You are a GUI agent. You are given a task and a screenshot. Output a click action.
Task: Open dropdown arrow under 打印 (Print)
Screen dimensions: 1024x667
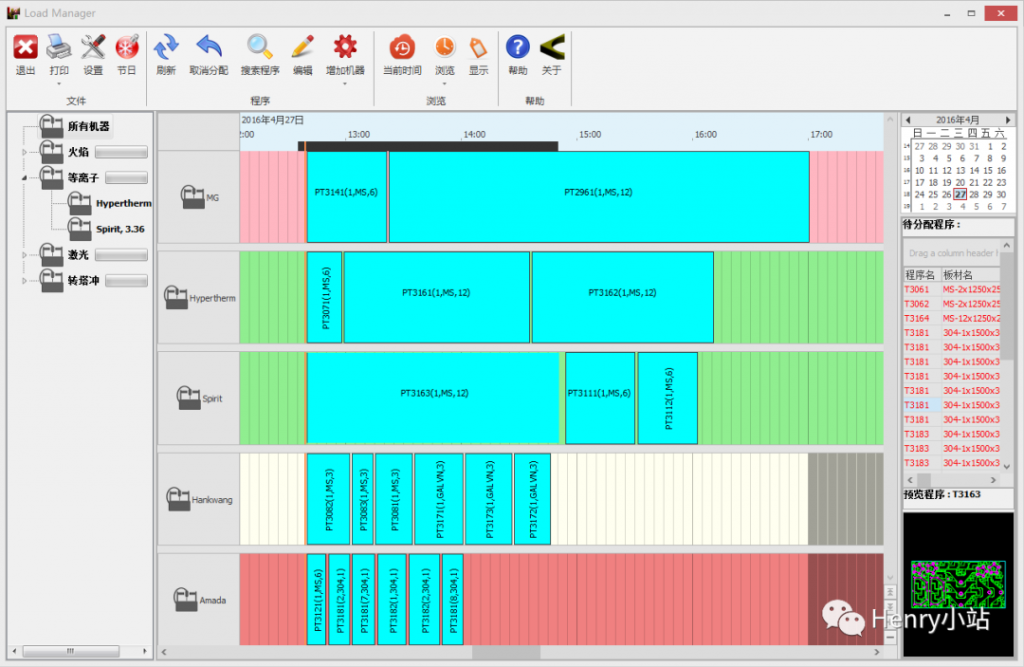pyautogui.click(x=59, y=83)
